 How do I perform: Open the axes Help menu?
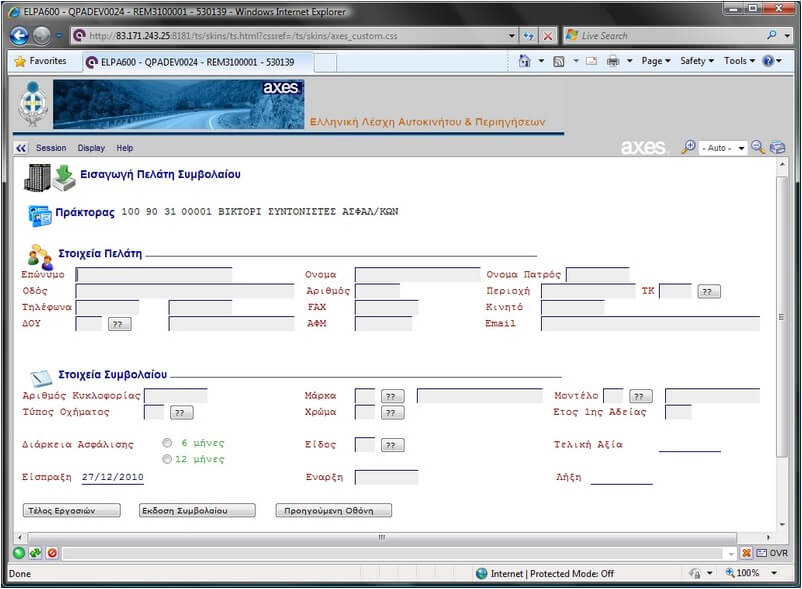(x=124, y=148)
